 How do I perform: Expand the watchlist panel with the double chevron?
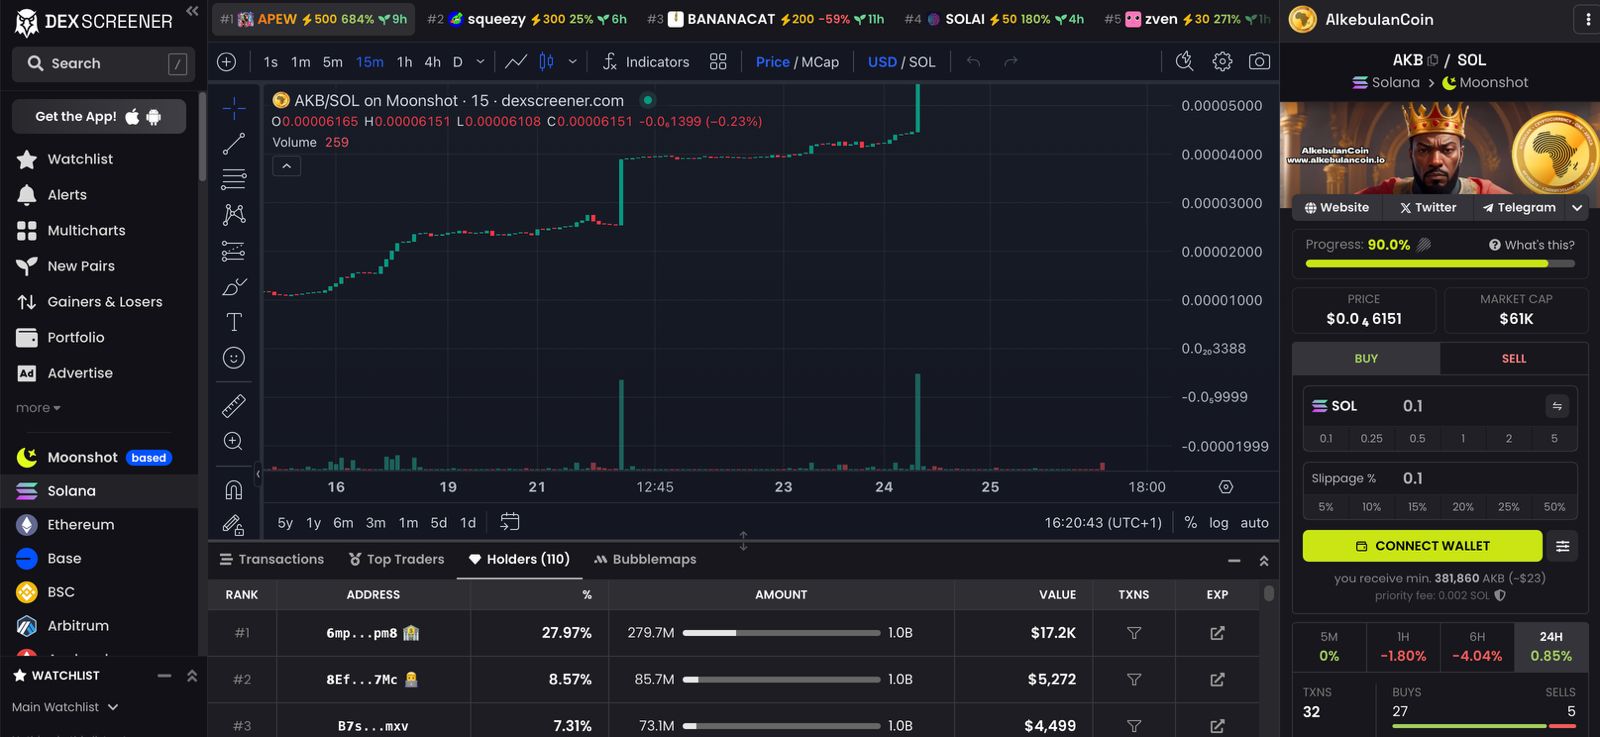coord(192,676)
